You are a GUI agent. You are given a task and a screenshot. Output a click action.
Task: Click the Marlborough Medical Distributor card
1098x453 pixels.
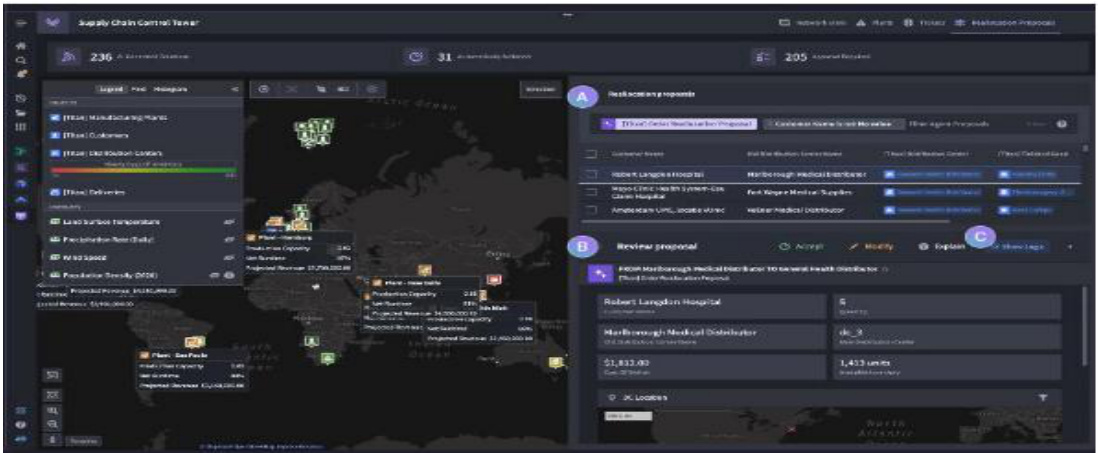(x=711, y=336)
